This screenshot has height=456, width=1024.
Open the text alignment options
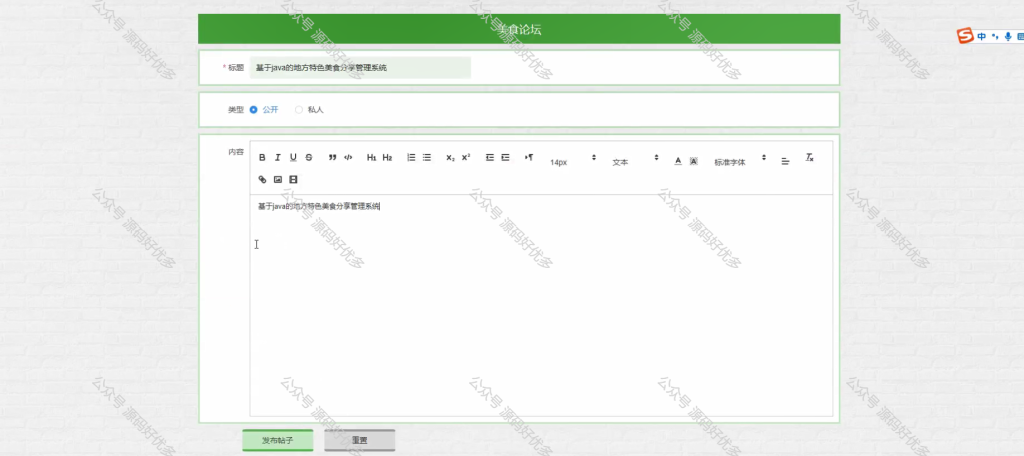point(785,161)
